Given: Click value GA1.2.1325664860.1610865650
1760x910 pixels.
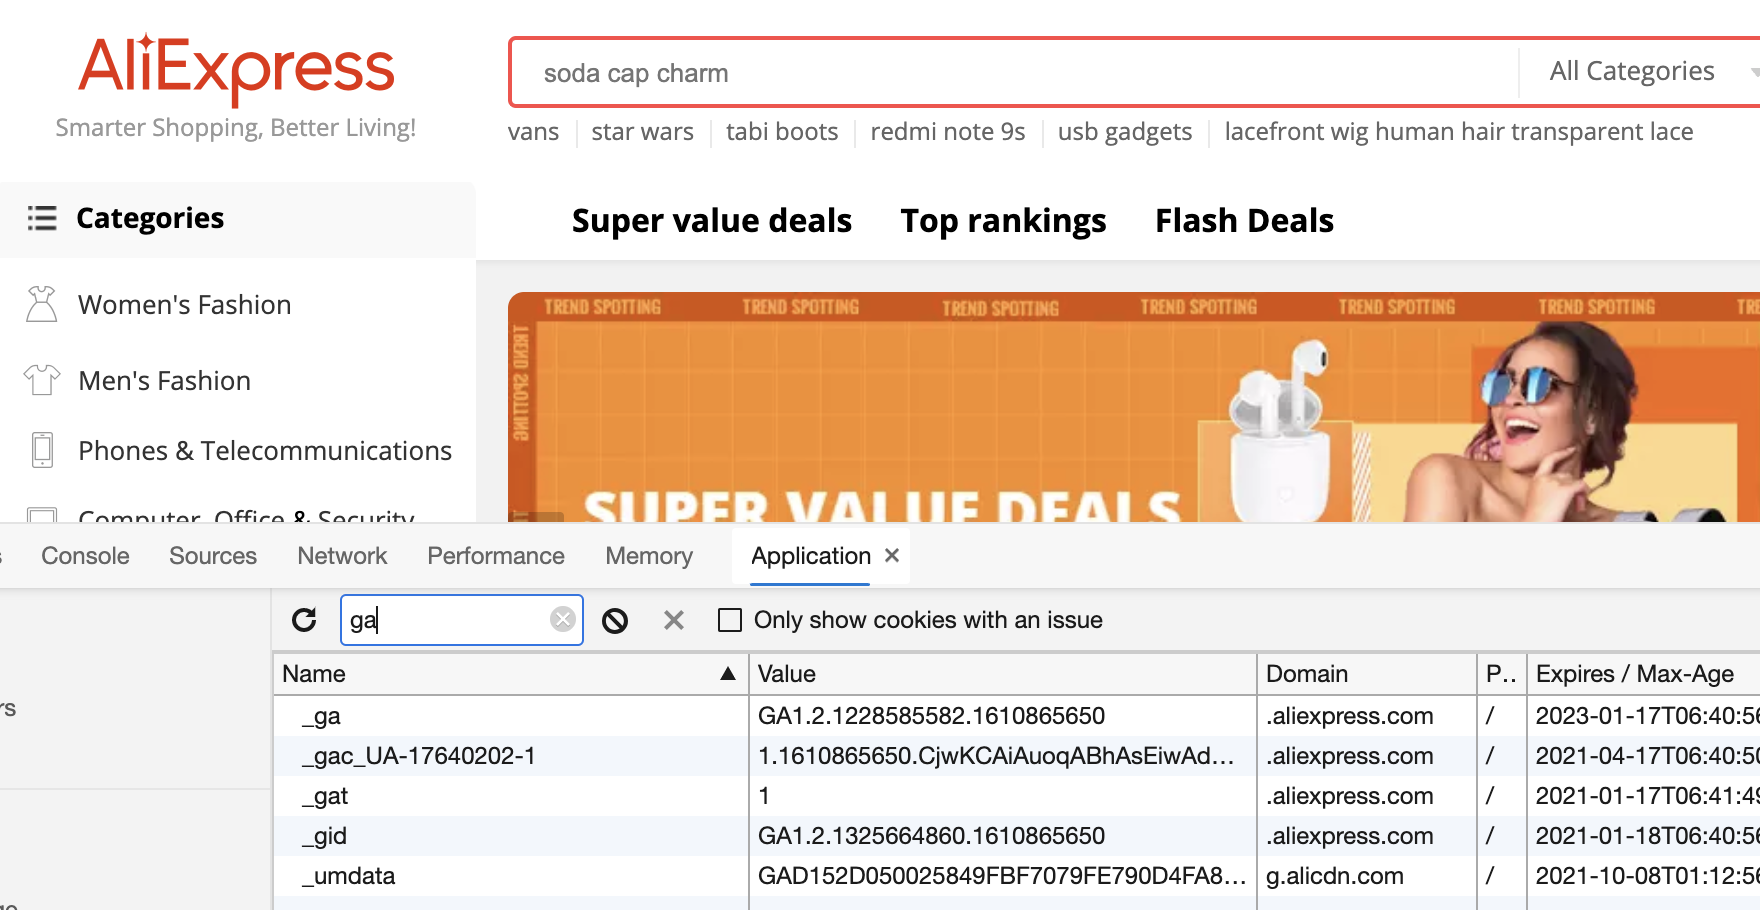Looking at the screenshot, I should coord(931,836).
